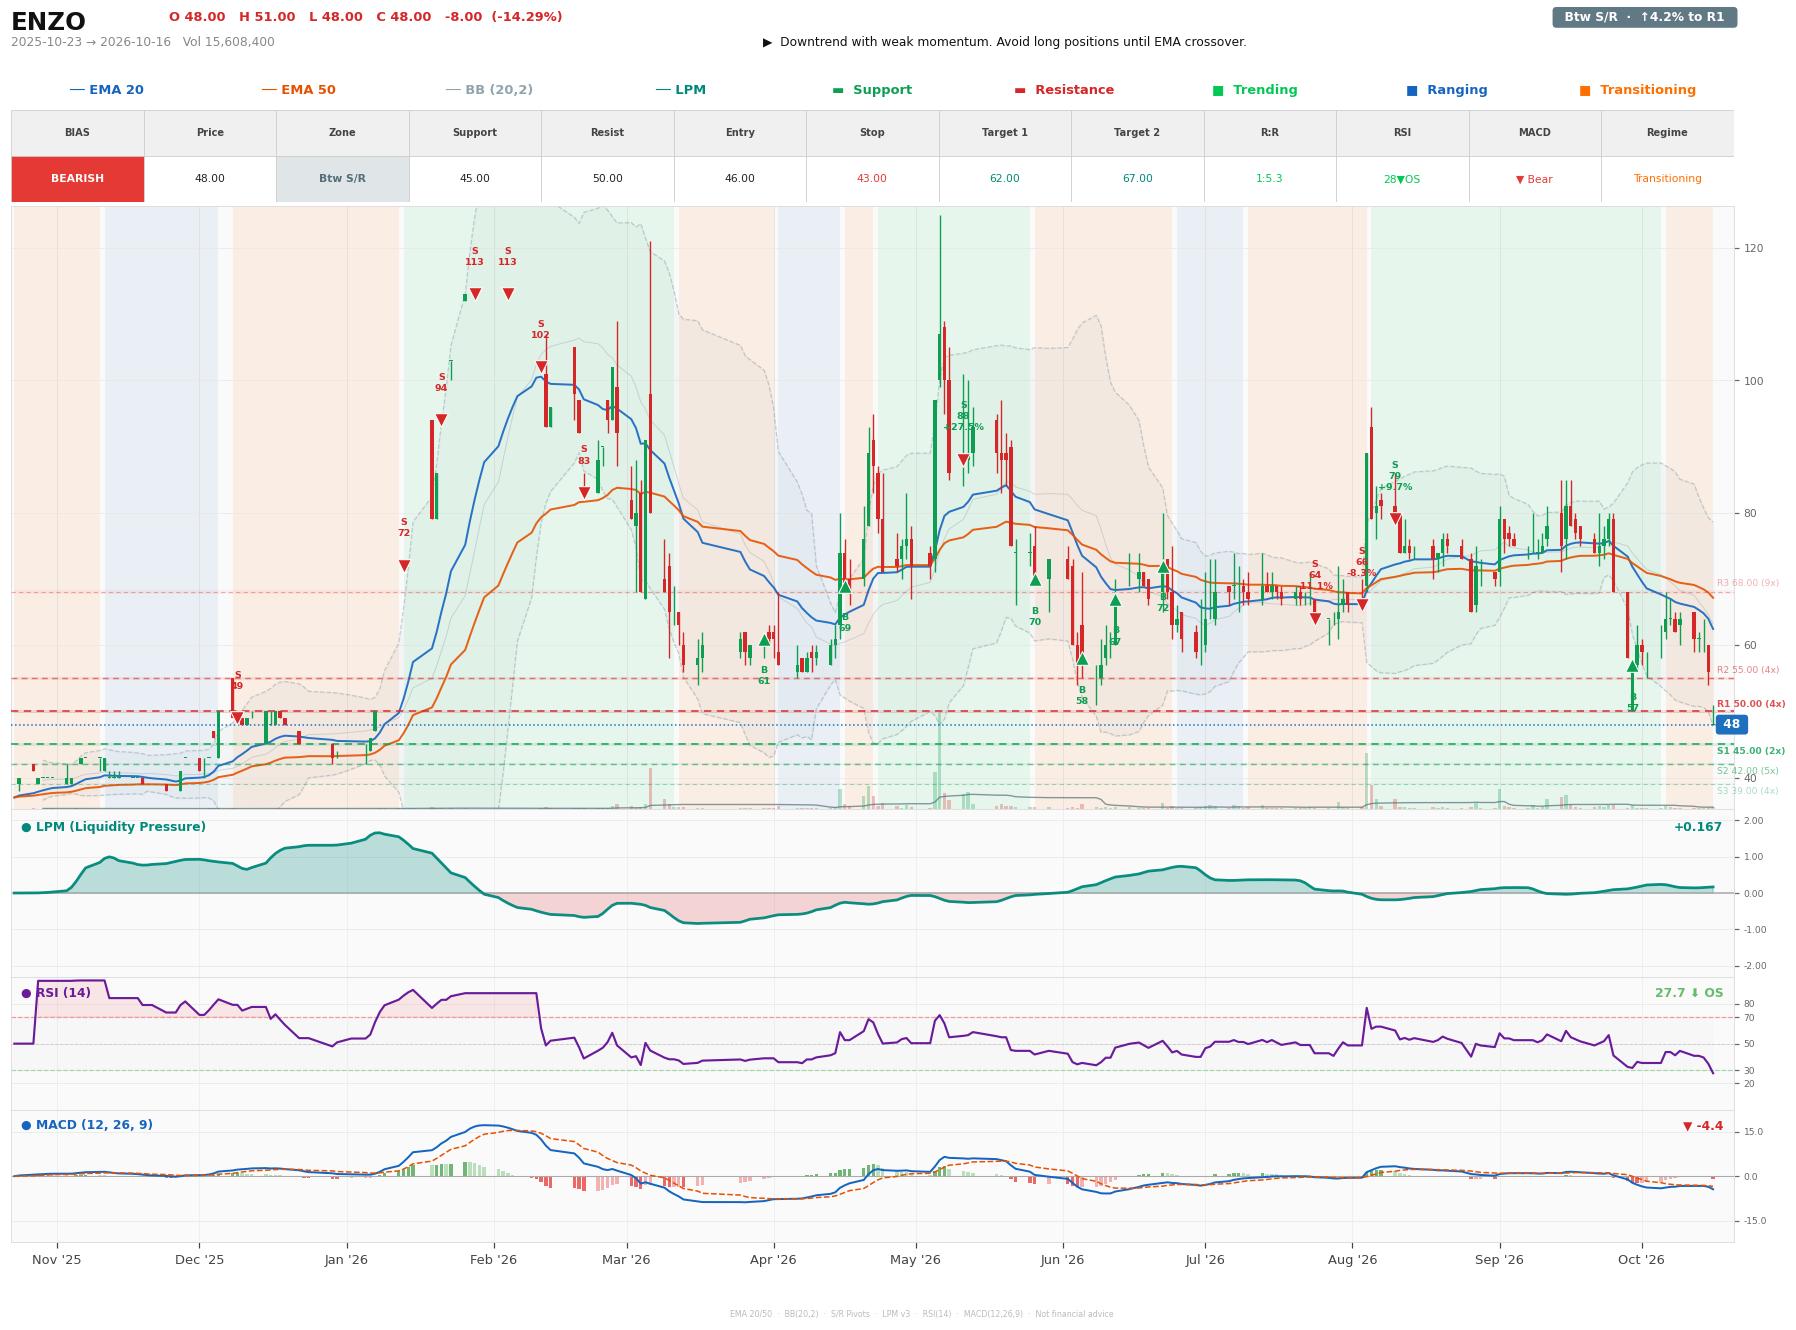The image size is (1796, 1330).
Task: Click the S1 45.00 (2x) support label
Action: (1751, 751)
